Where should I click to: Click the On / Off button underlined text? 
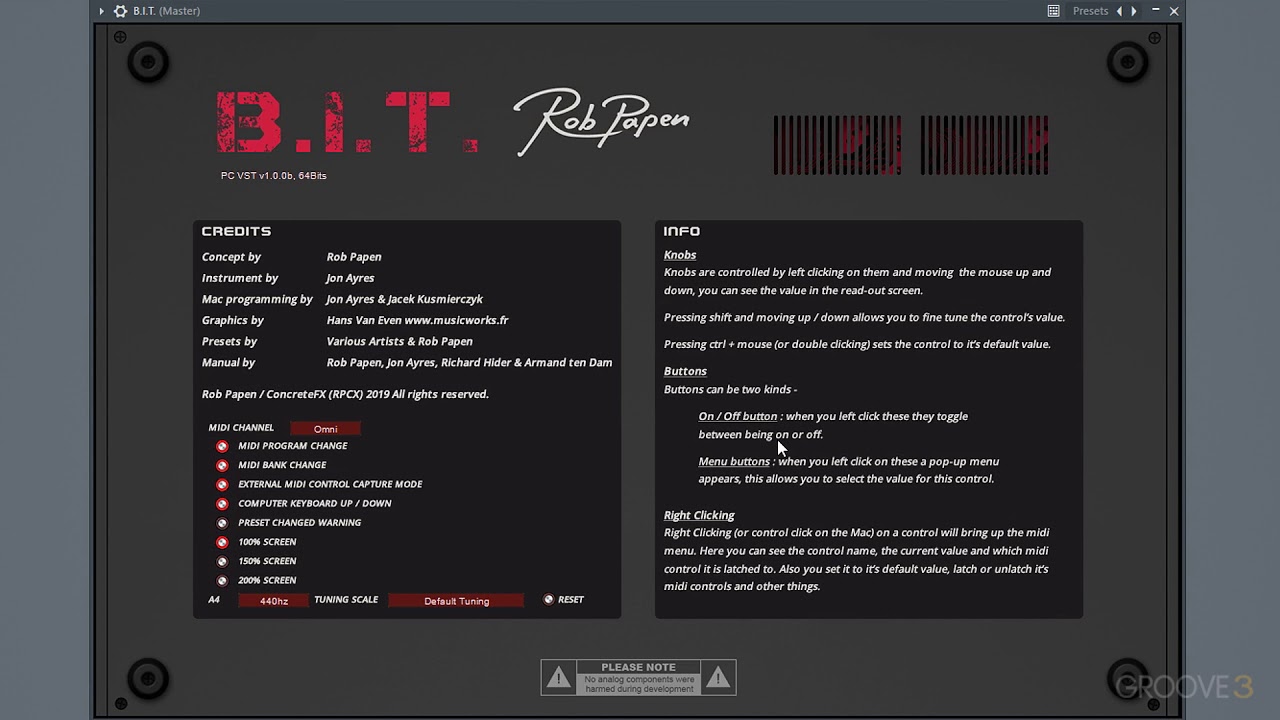pos(738,416)
